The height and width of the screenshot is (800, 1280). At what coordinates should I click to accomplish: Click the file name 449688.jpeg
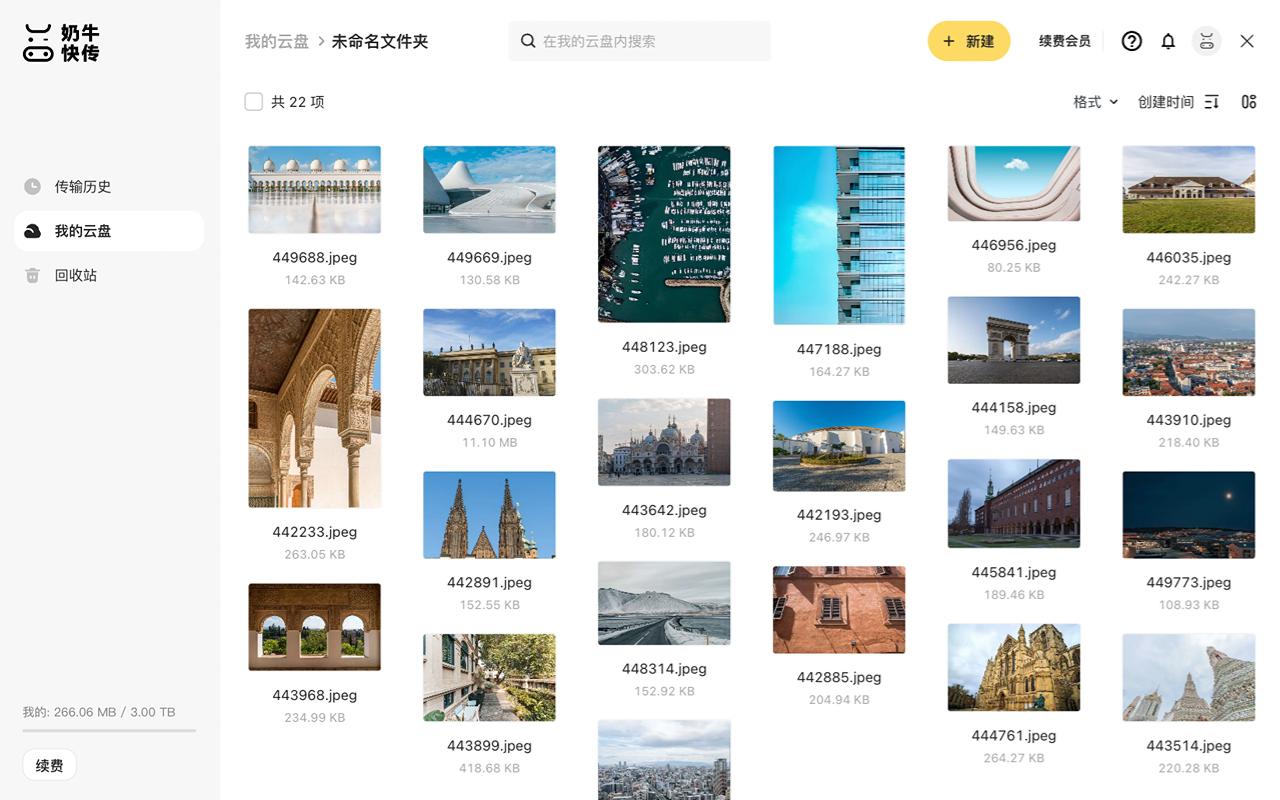[x=315, y=257]
